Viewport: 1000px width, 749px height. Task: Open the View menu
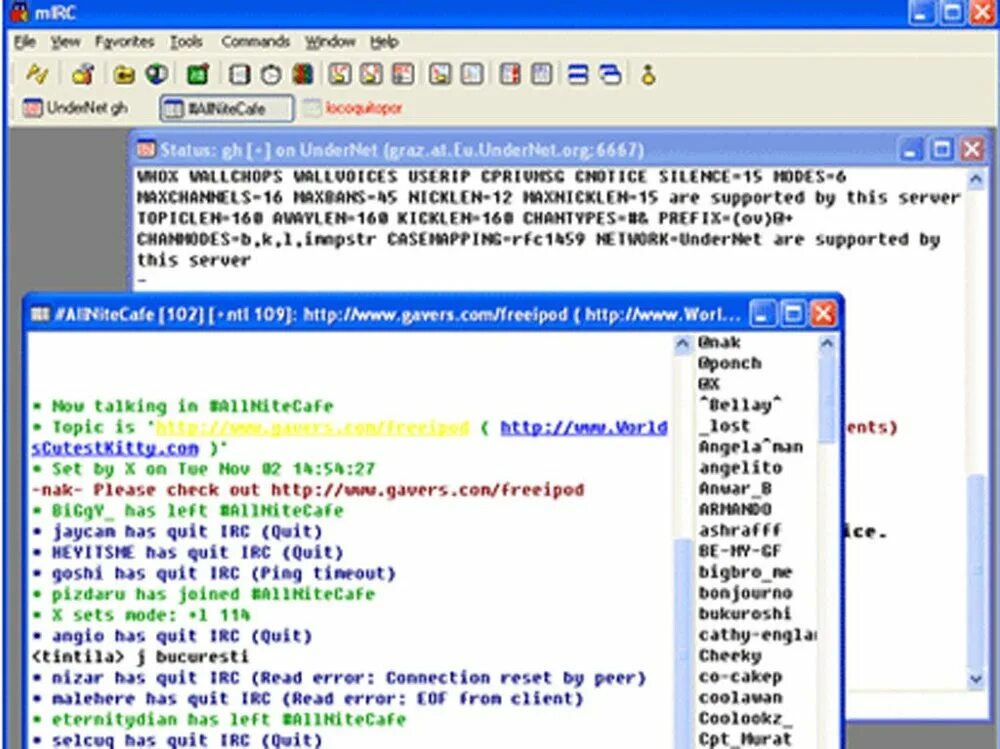[x=66, y=42]
